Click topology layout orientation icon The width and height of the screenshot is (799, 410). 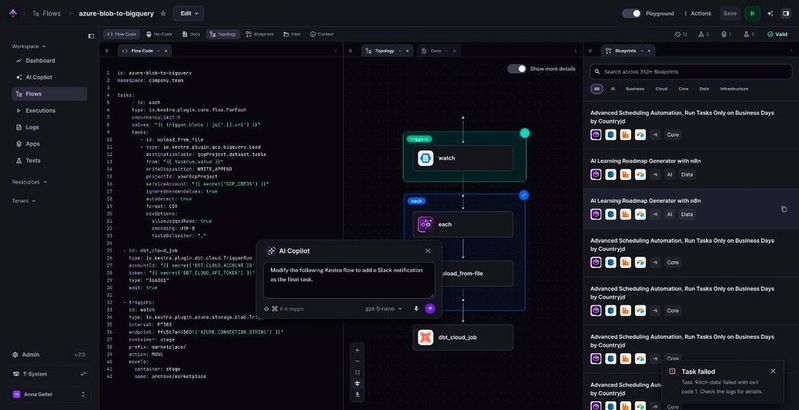(357, 384)
